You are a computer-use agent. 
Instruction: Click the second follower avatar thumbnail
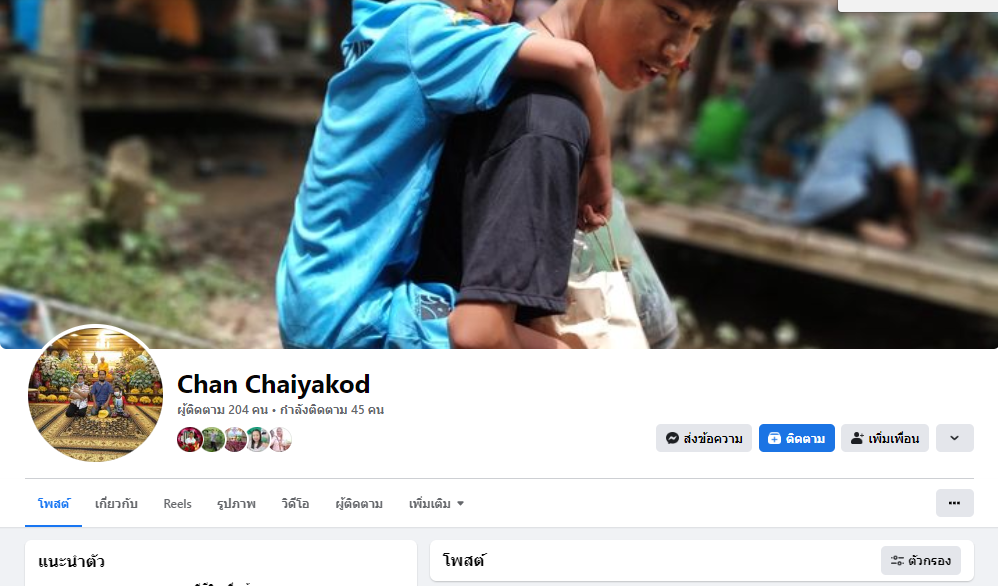tap(213, 440)
